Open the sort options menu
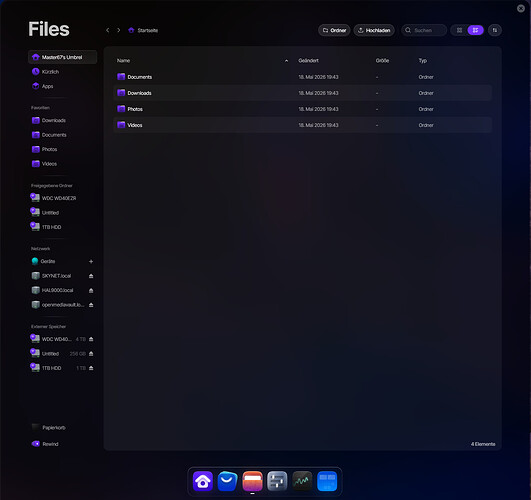This screenshot has height=500, width=531. 495,30
